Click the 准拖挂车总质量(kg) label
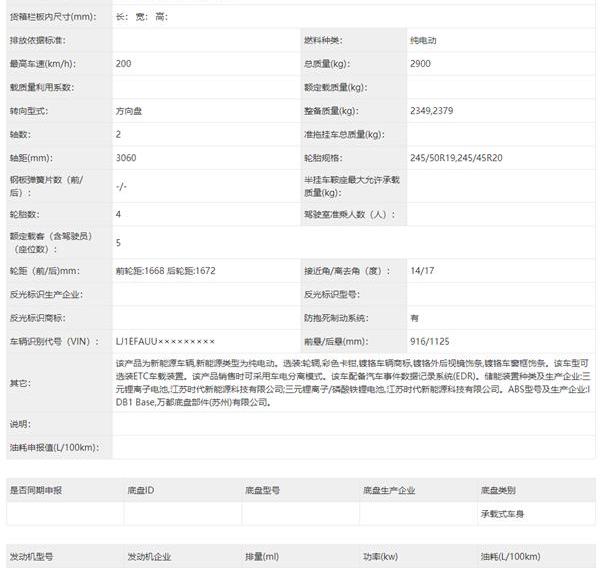 (344, 134)
